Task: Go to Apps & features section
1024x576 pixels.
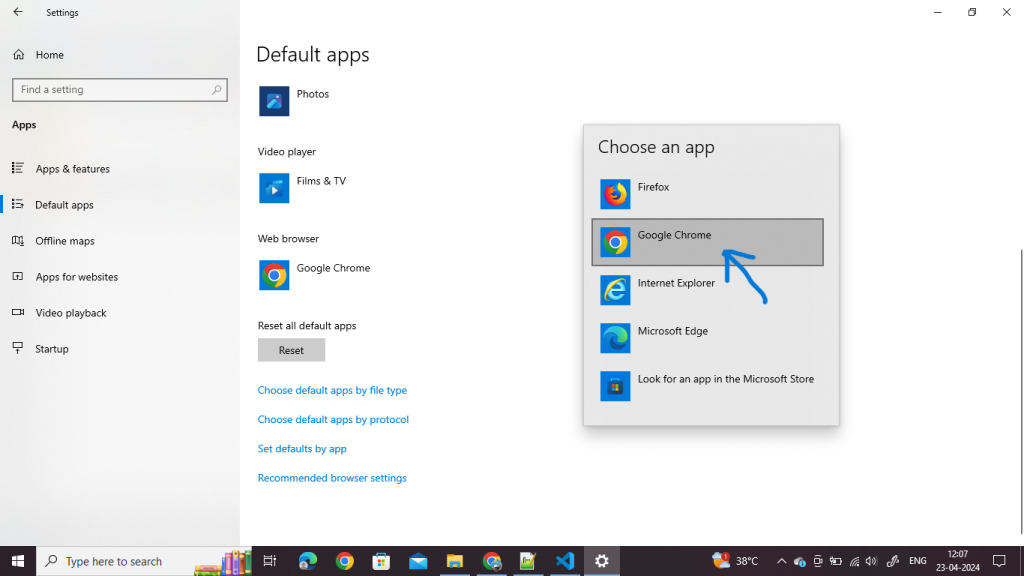Action: (72, 169)
